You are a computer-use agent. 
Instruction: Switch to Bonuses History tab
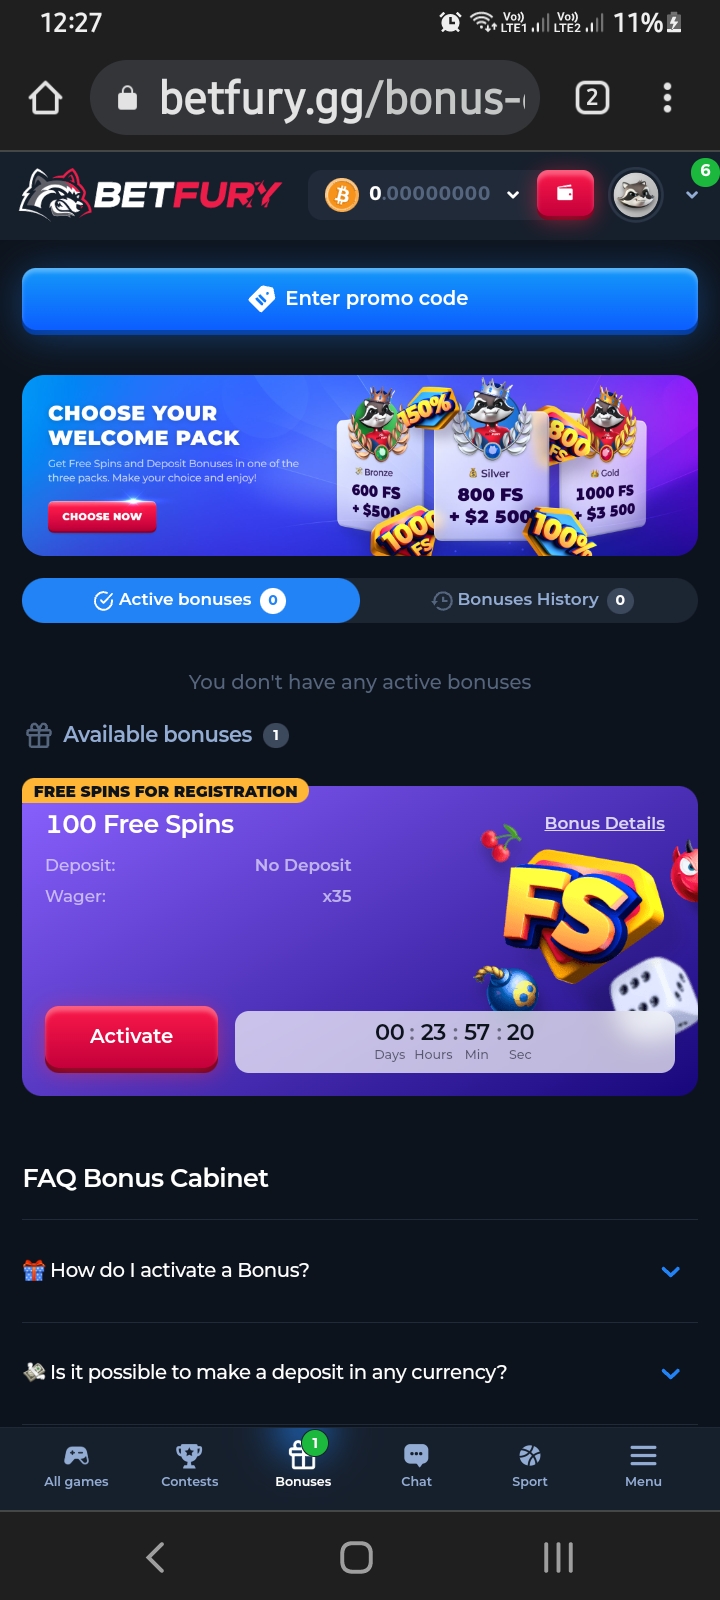[x=529, y=600]
